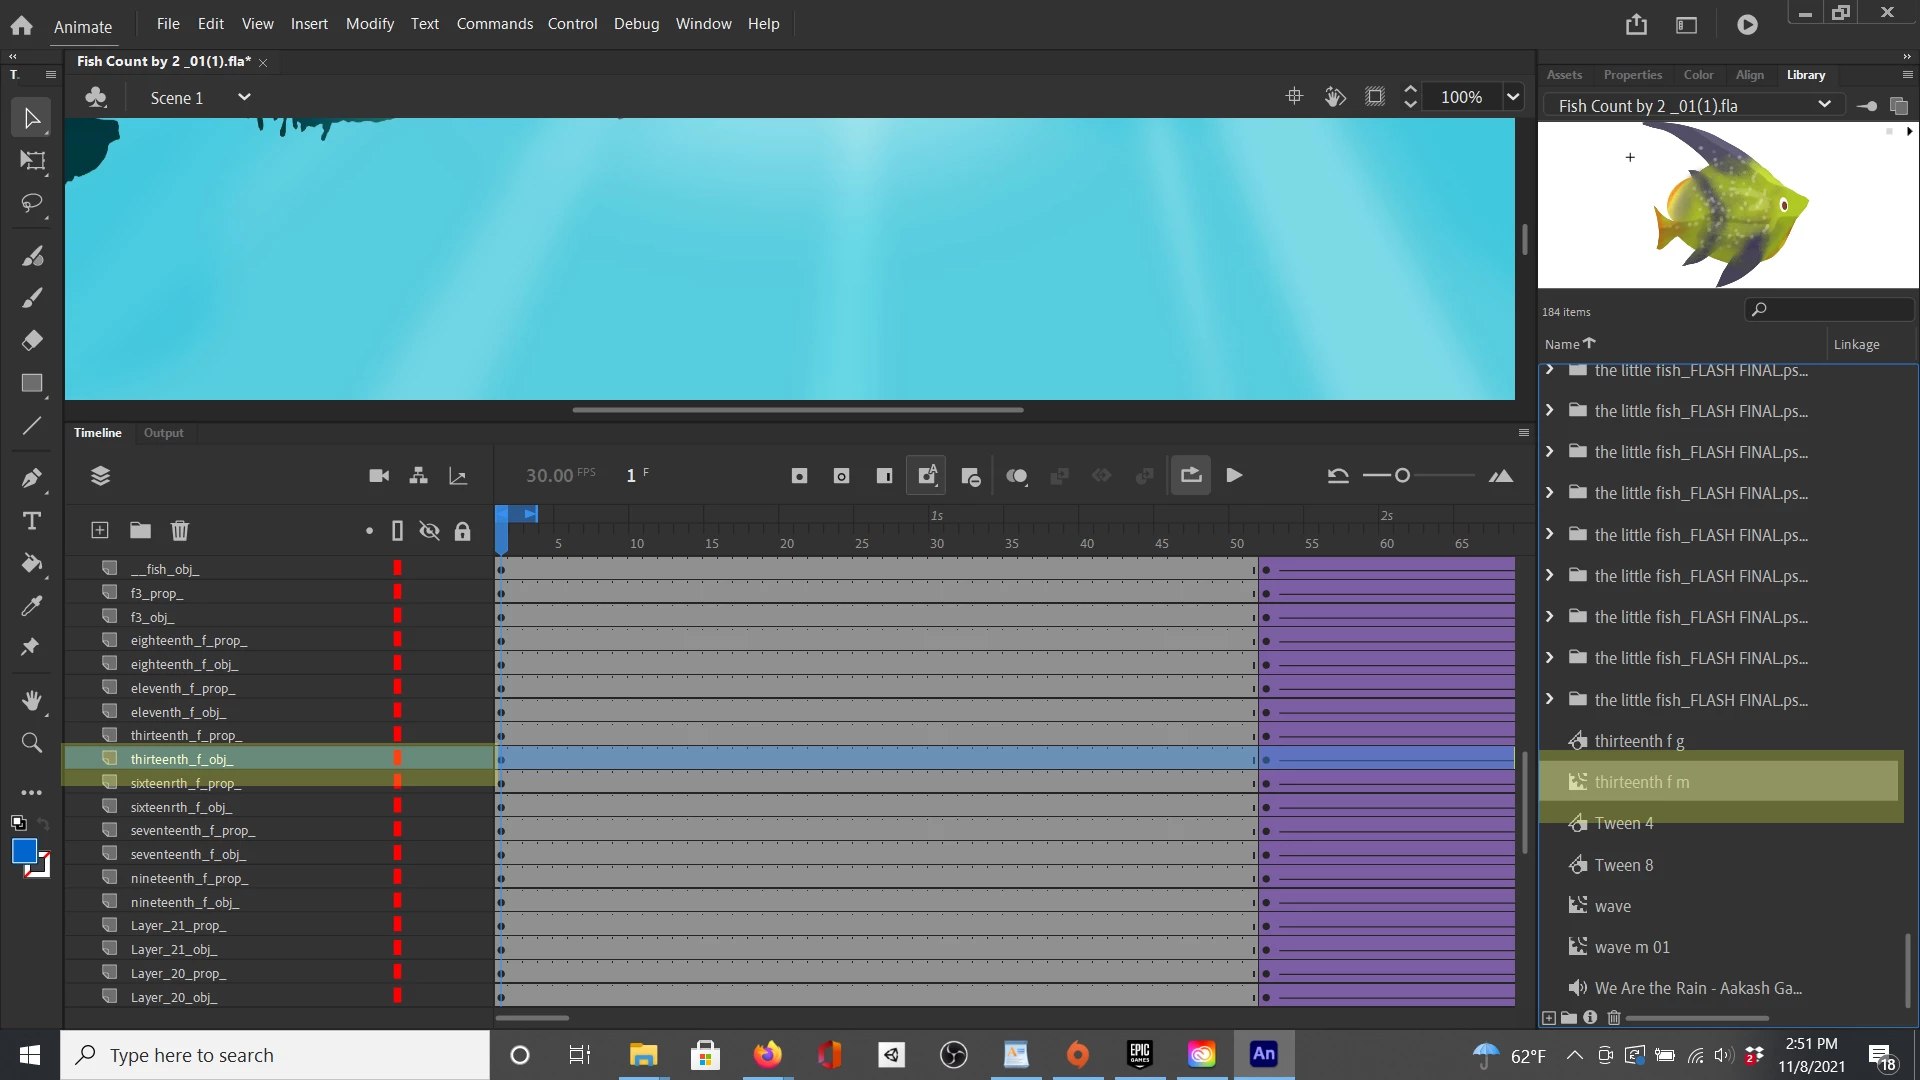Image resolution: width=1920 pixels, height=1080 pixels.
Task: Play the timeline animation
Action: tap(1234, 475)
